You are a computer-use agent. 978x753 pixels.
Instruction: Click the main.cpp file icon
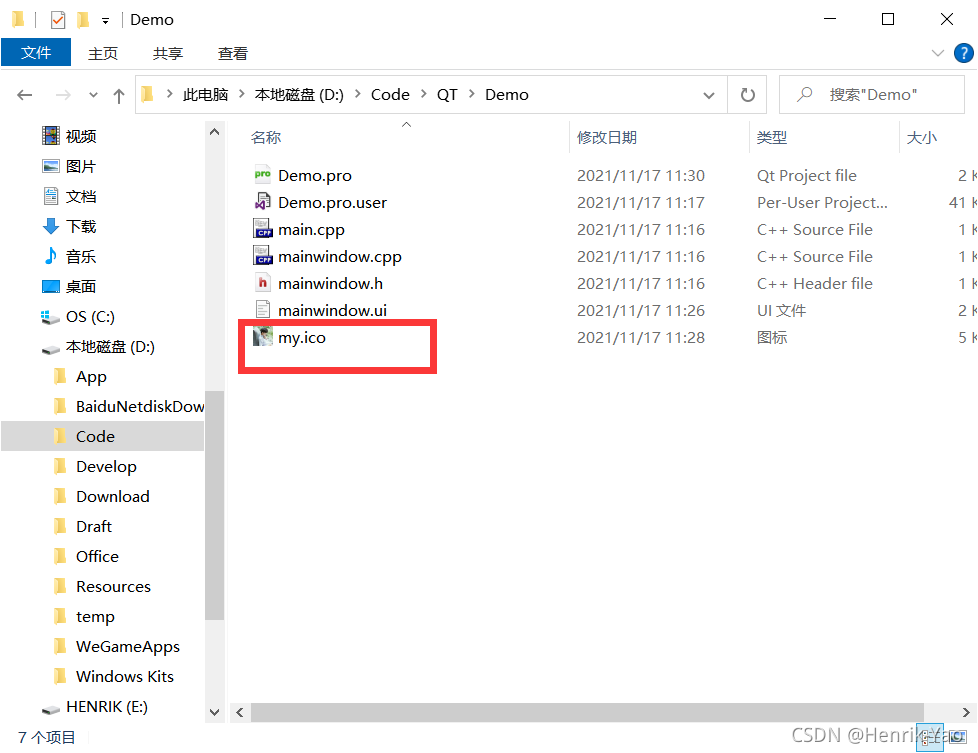click(263, 229)
